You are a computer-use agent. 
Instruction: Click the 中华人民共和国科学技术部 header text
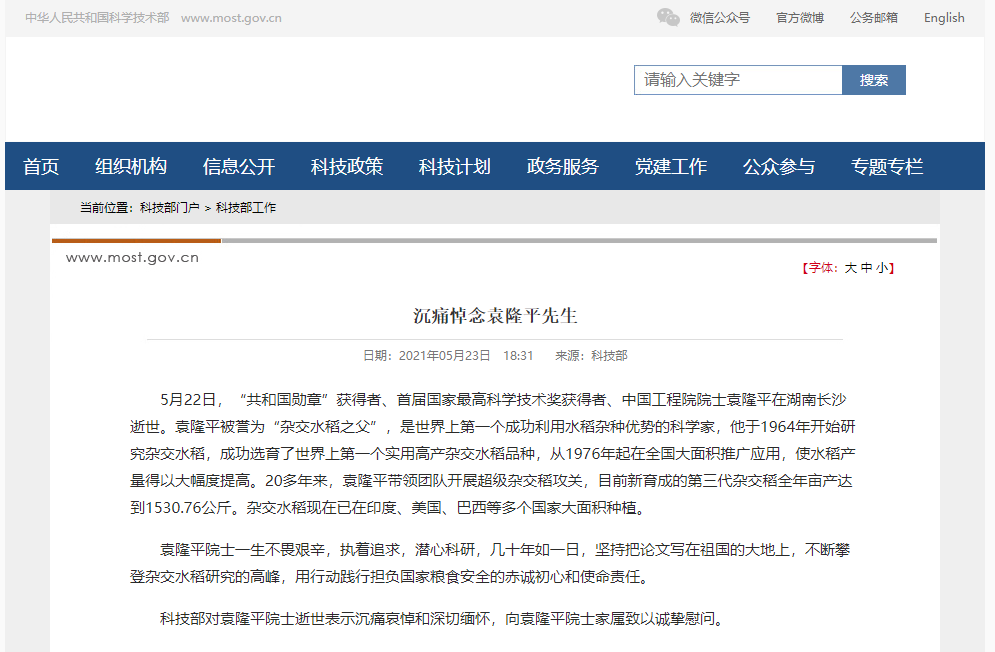[97, 18]
